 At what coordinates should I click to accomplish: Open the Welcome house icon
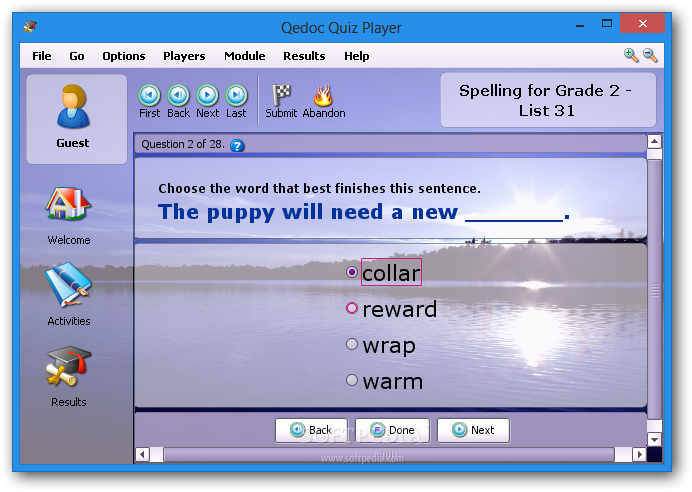point(68,204)
